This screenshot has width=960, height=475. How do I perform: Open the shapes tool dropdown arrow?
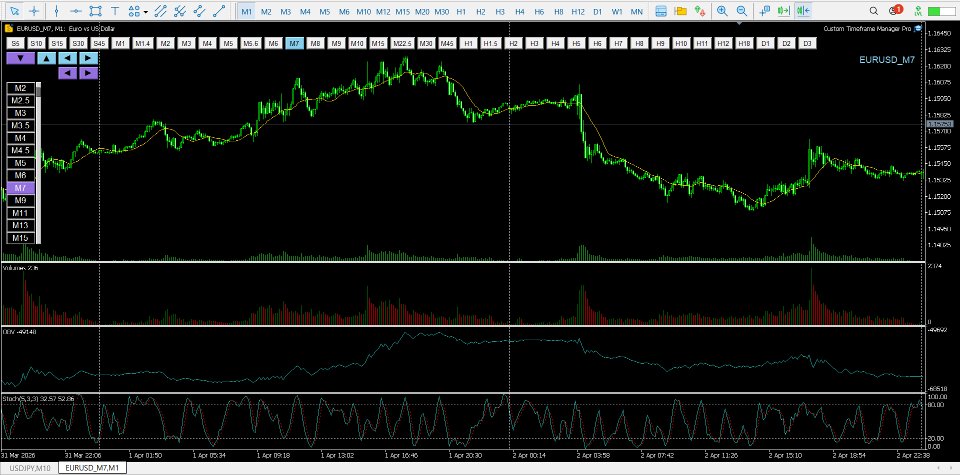146,11
